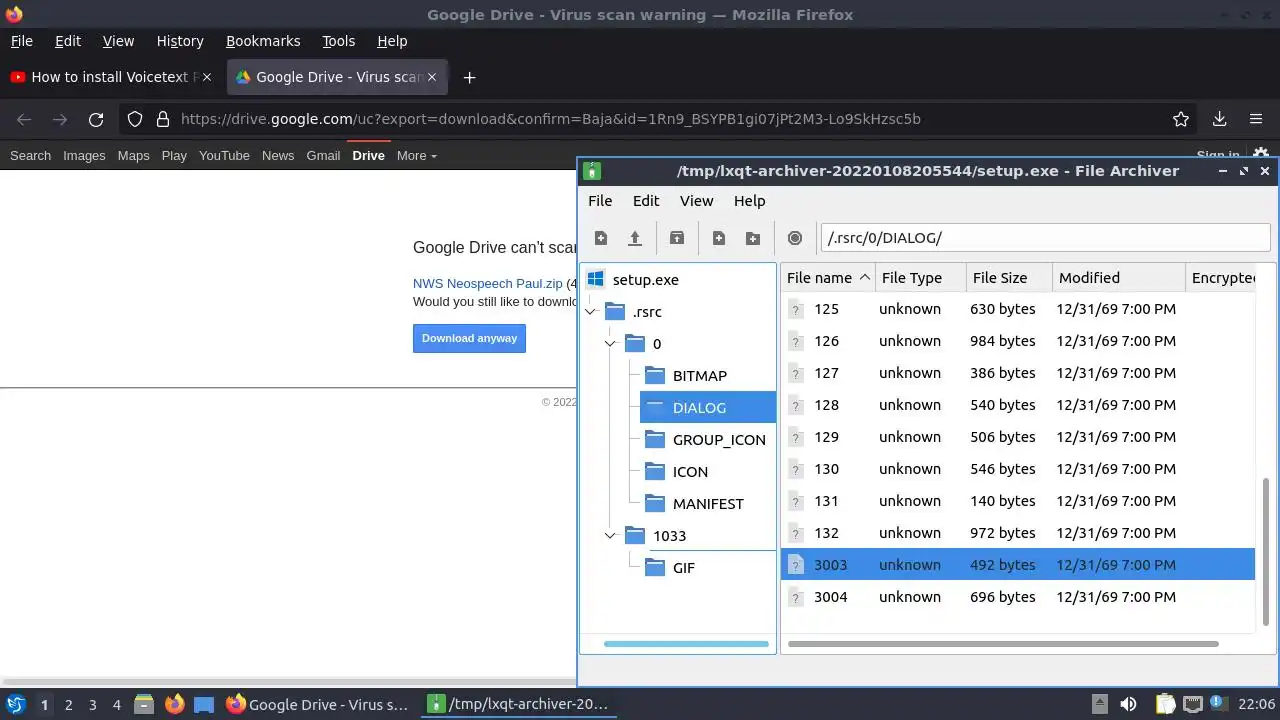Open Help menu in File Archiver
1280x720 pixels.
pos(749,200)
